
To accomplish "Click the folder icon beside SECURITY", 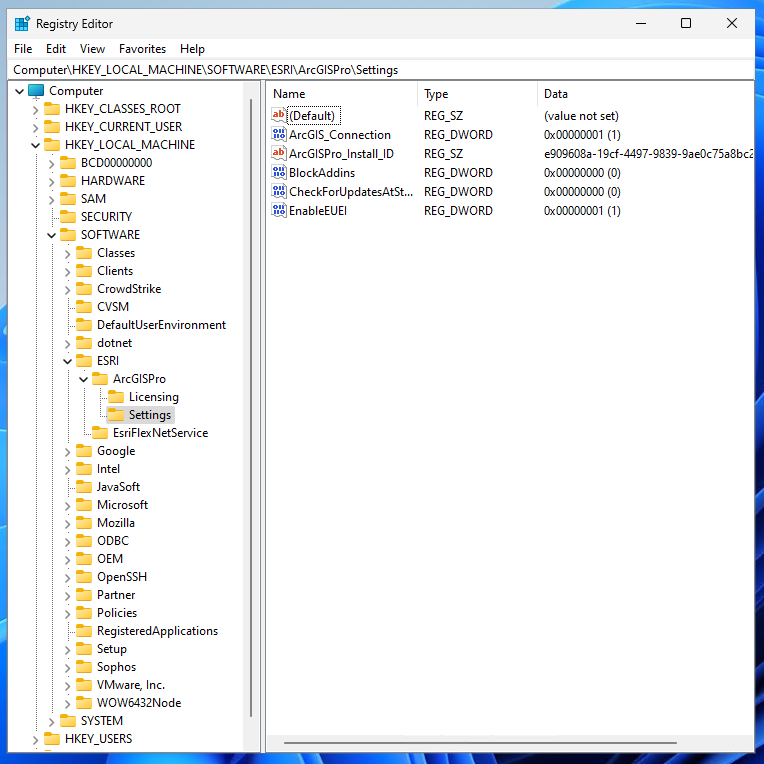I will point(68,217).
